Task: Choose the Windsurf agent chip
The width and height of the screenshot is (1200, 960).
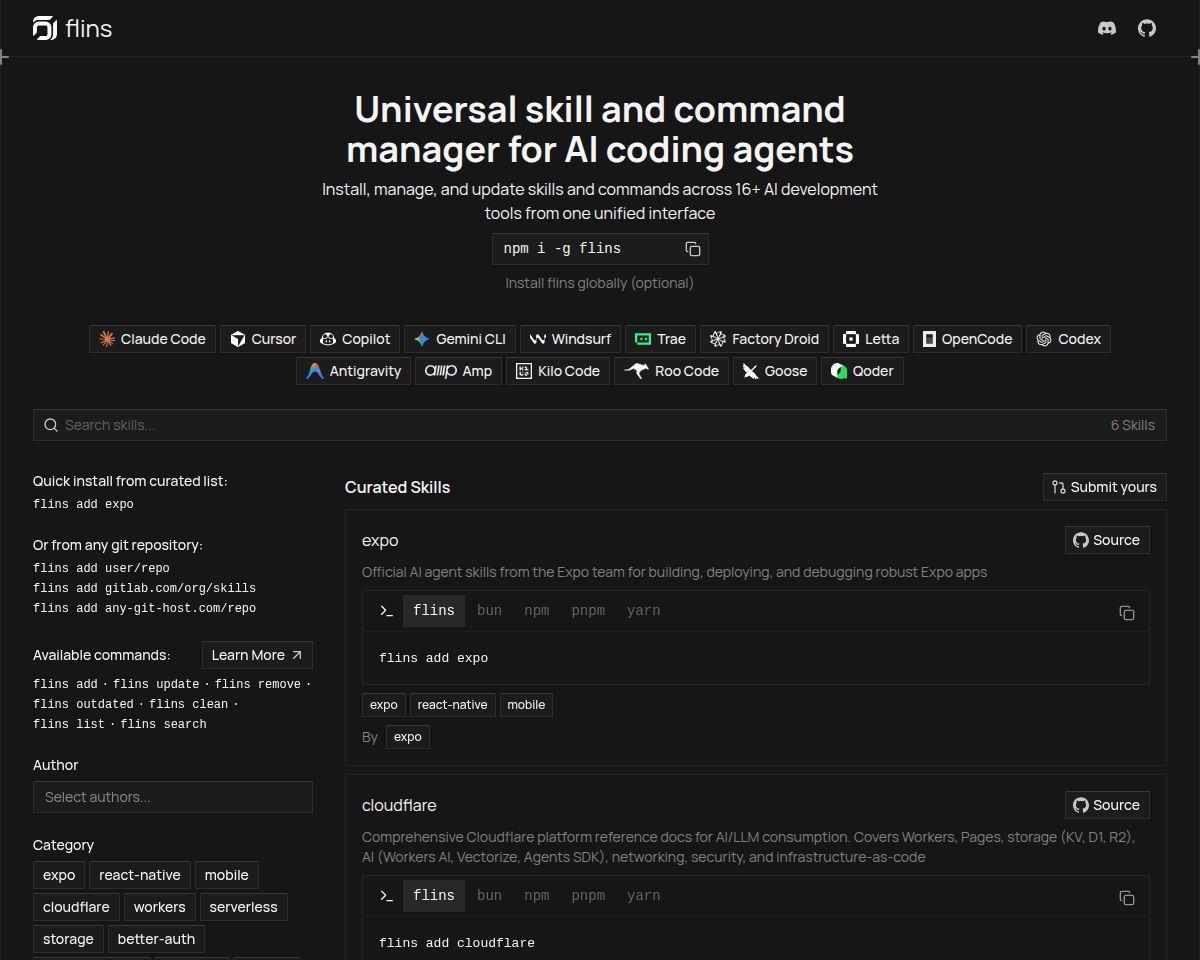Action: coord(570,339)
